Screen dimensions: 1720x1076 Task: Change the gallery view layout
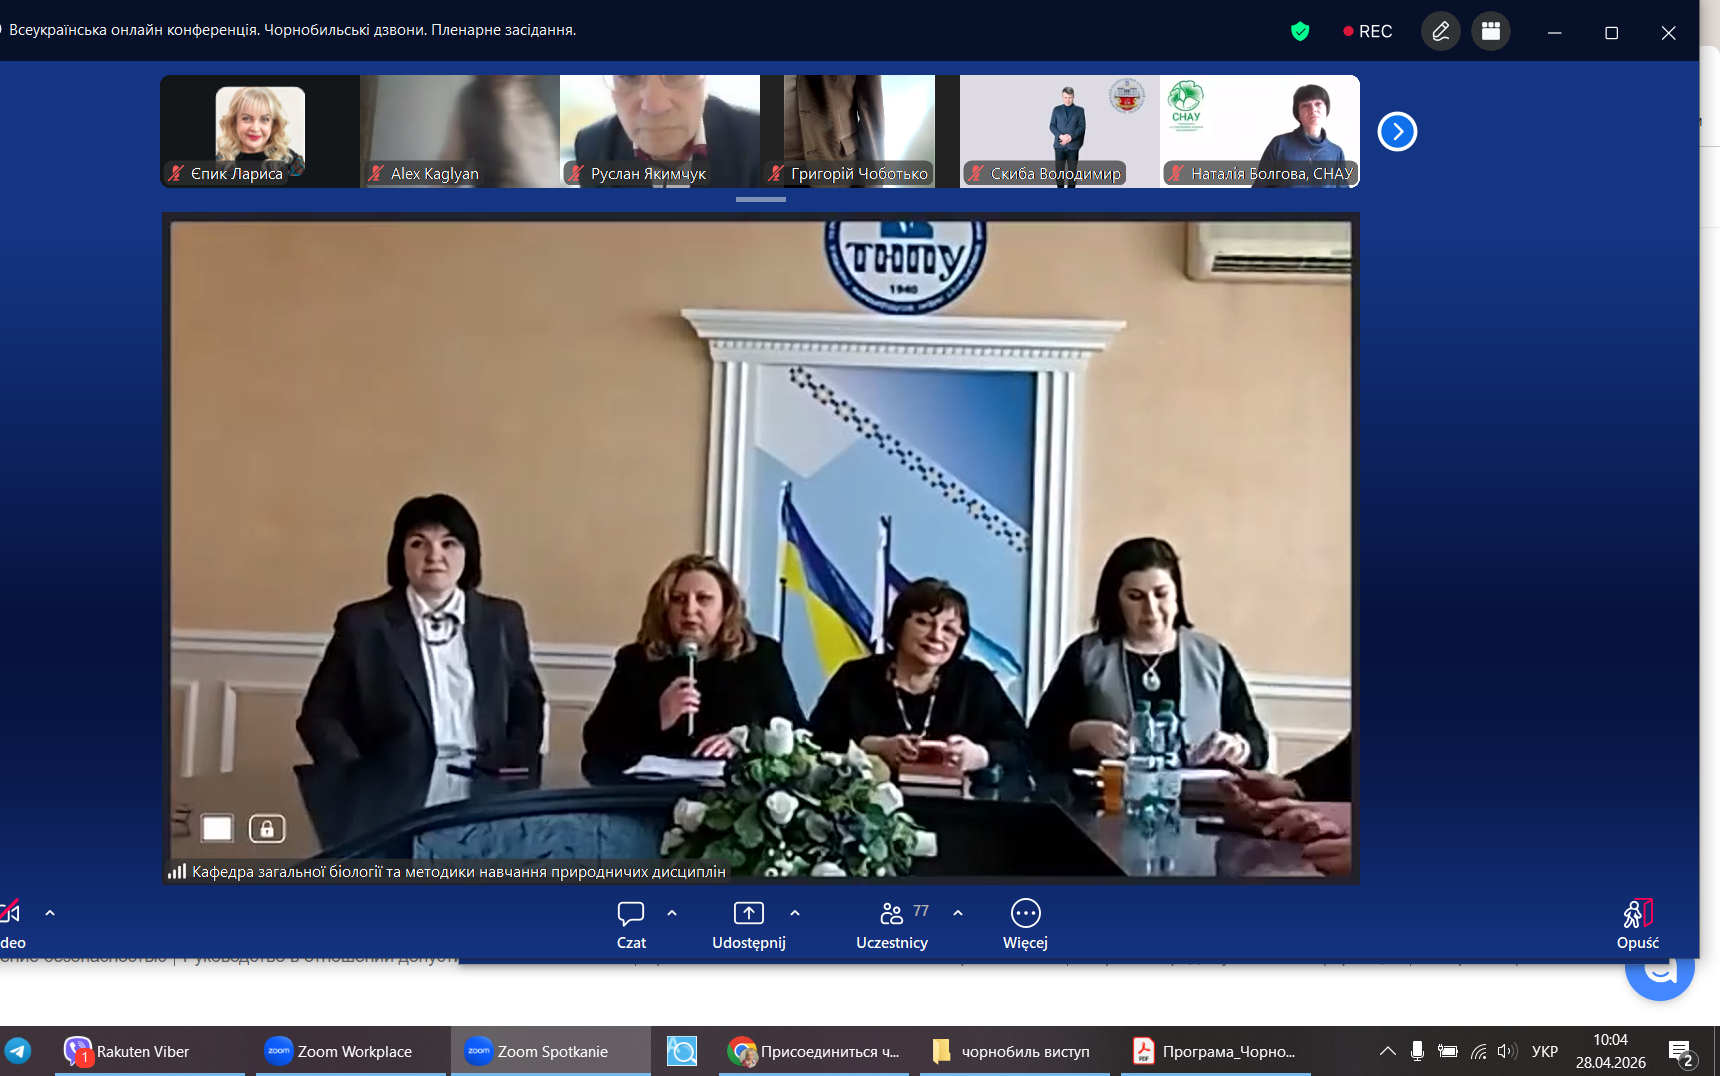click(1490, 32)
